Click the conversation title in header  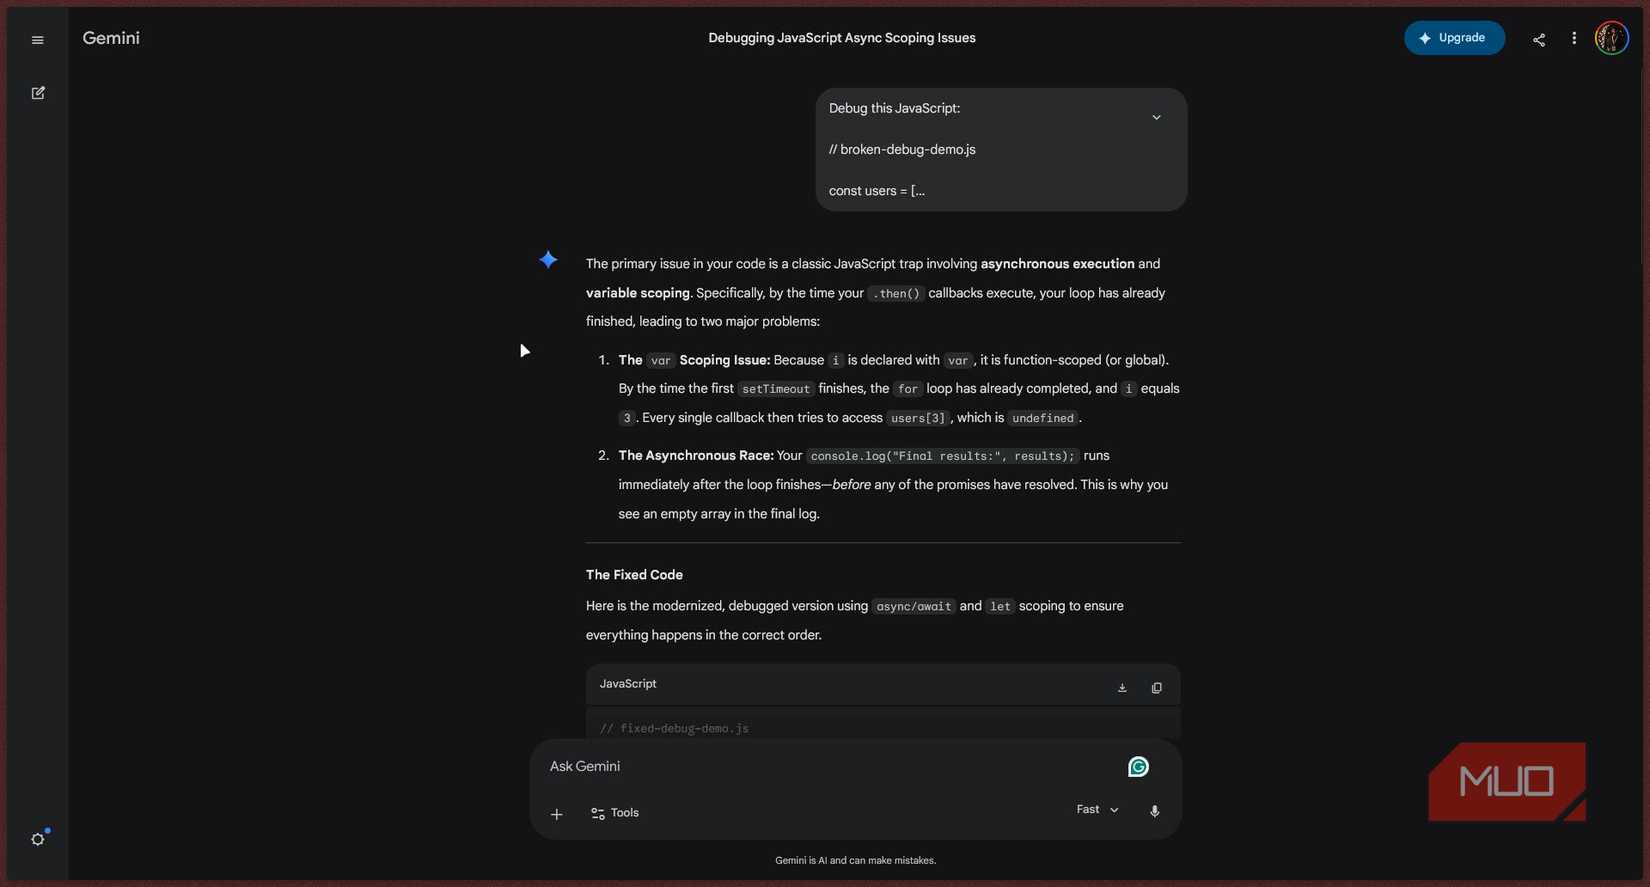[842, 38]
